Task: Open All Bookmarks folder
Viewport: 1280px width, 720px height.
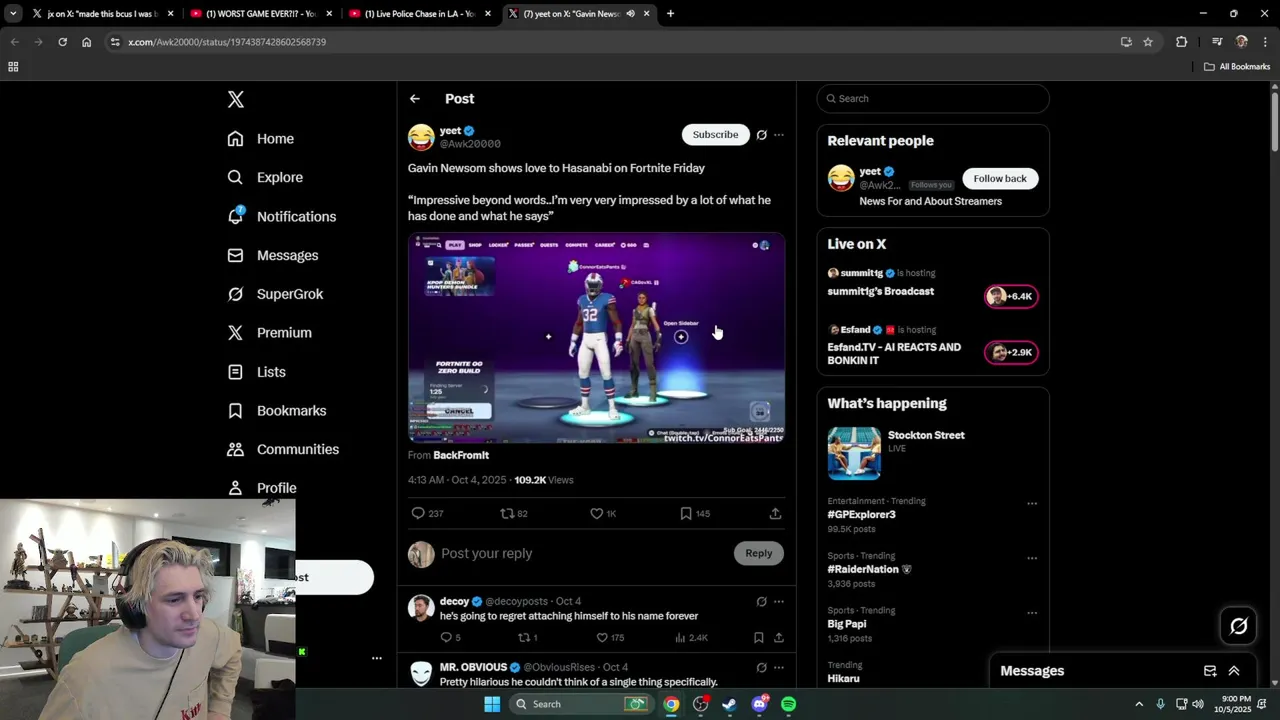Action: tap(1237, 67)
